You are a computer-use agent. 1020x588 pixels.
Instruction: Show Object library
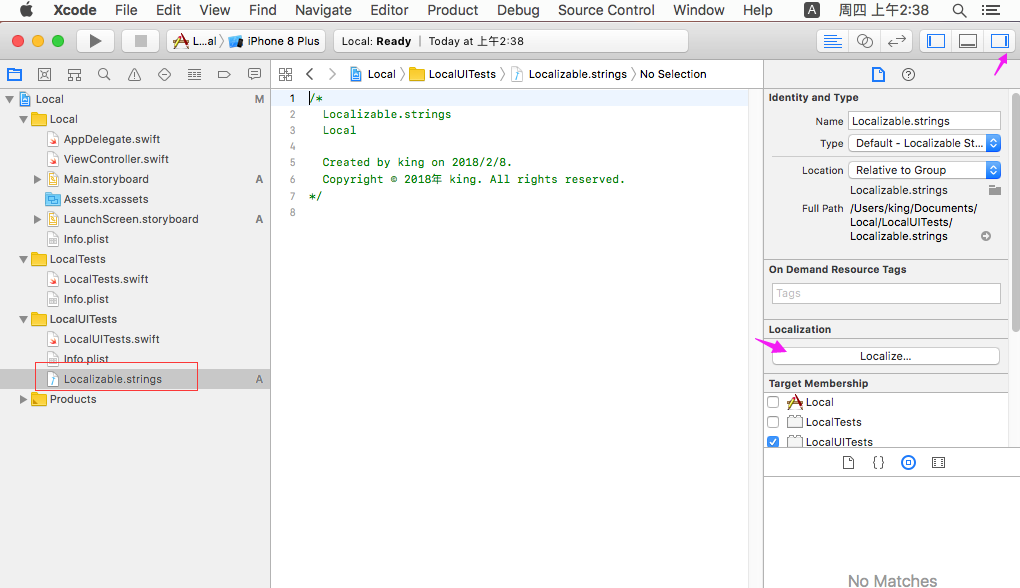pos(908,462)
